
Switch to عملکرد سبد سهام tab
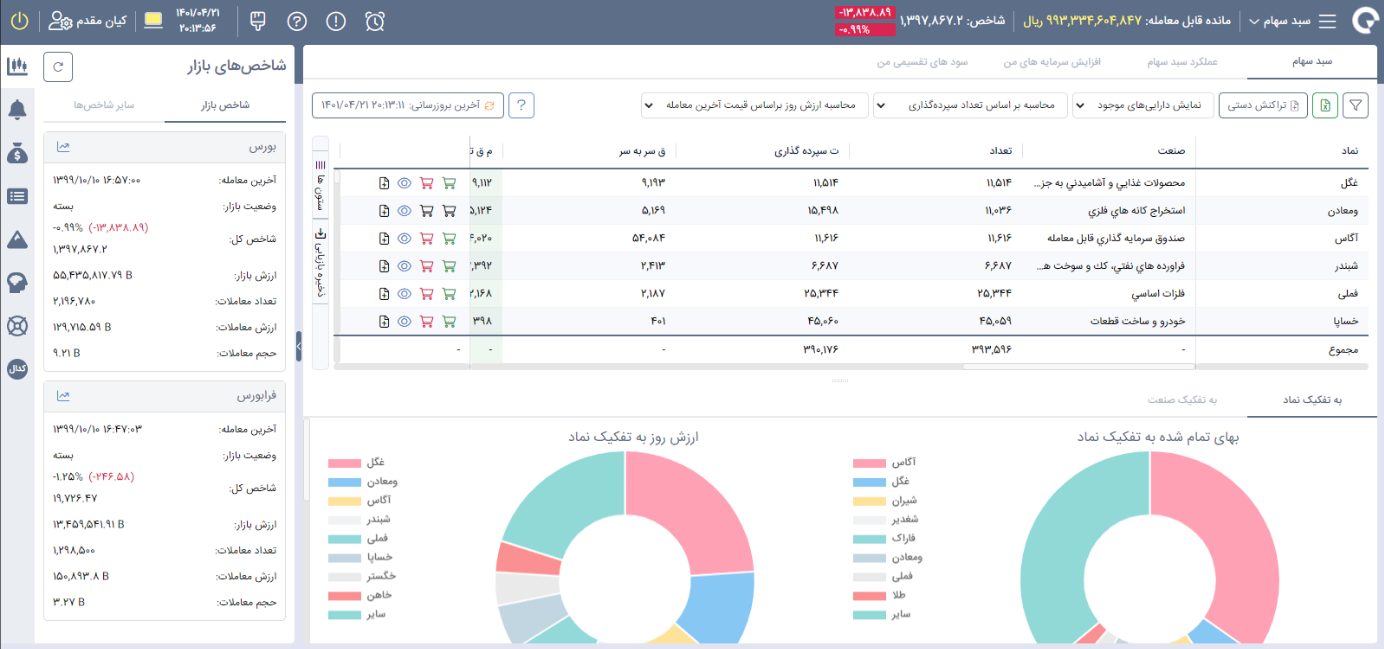tap(1182, 62)
